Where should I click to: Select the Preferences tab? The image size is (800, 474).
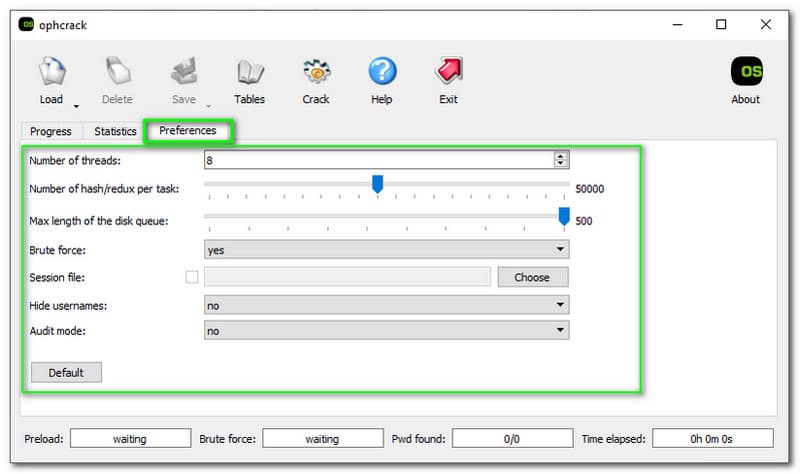(x=188, y=131)
